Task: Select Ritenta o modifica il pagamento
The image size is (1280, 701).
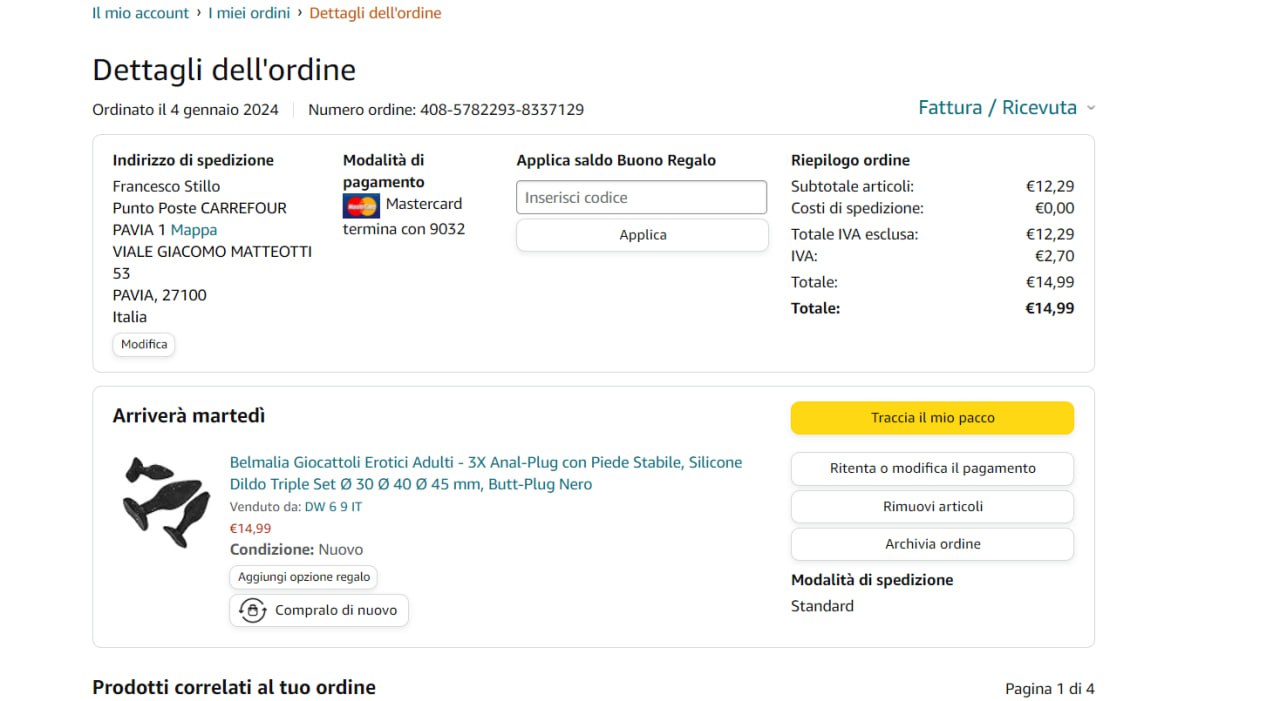Action: coord(932,468)
